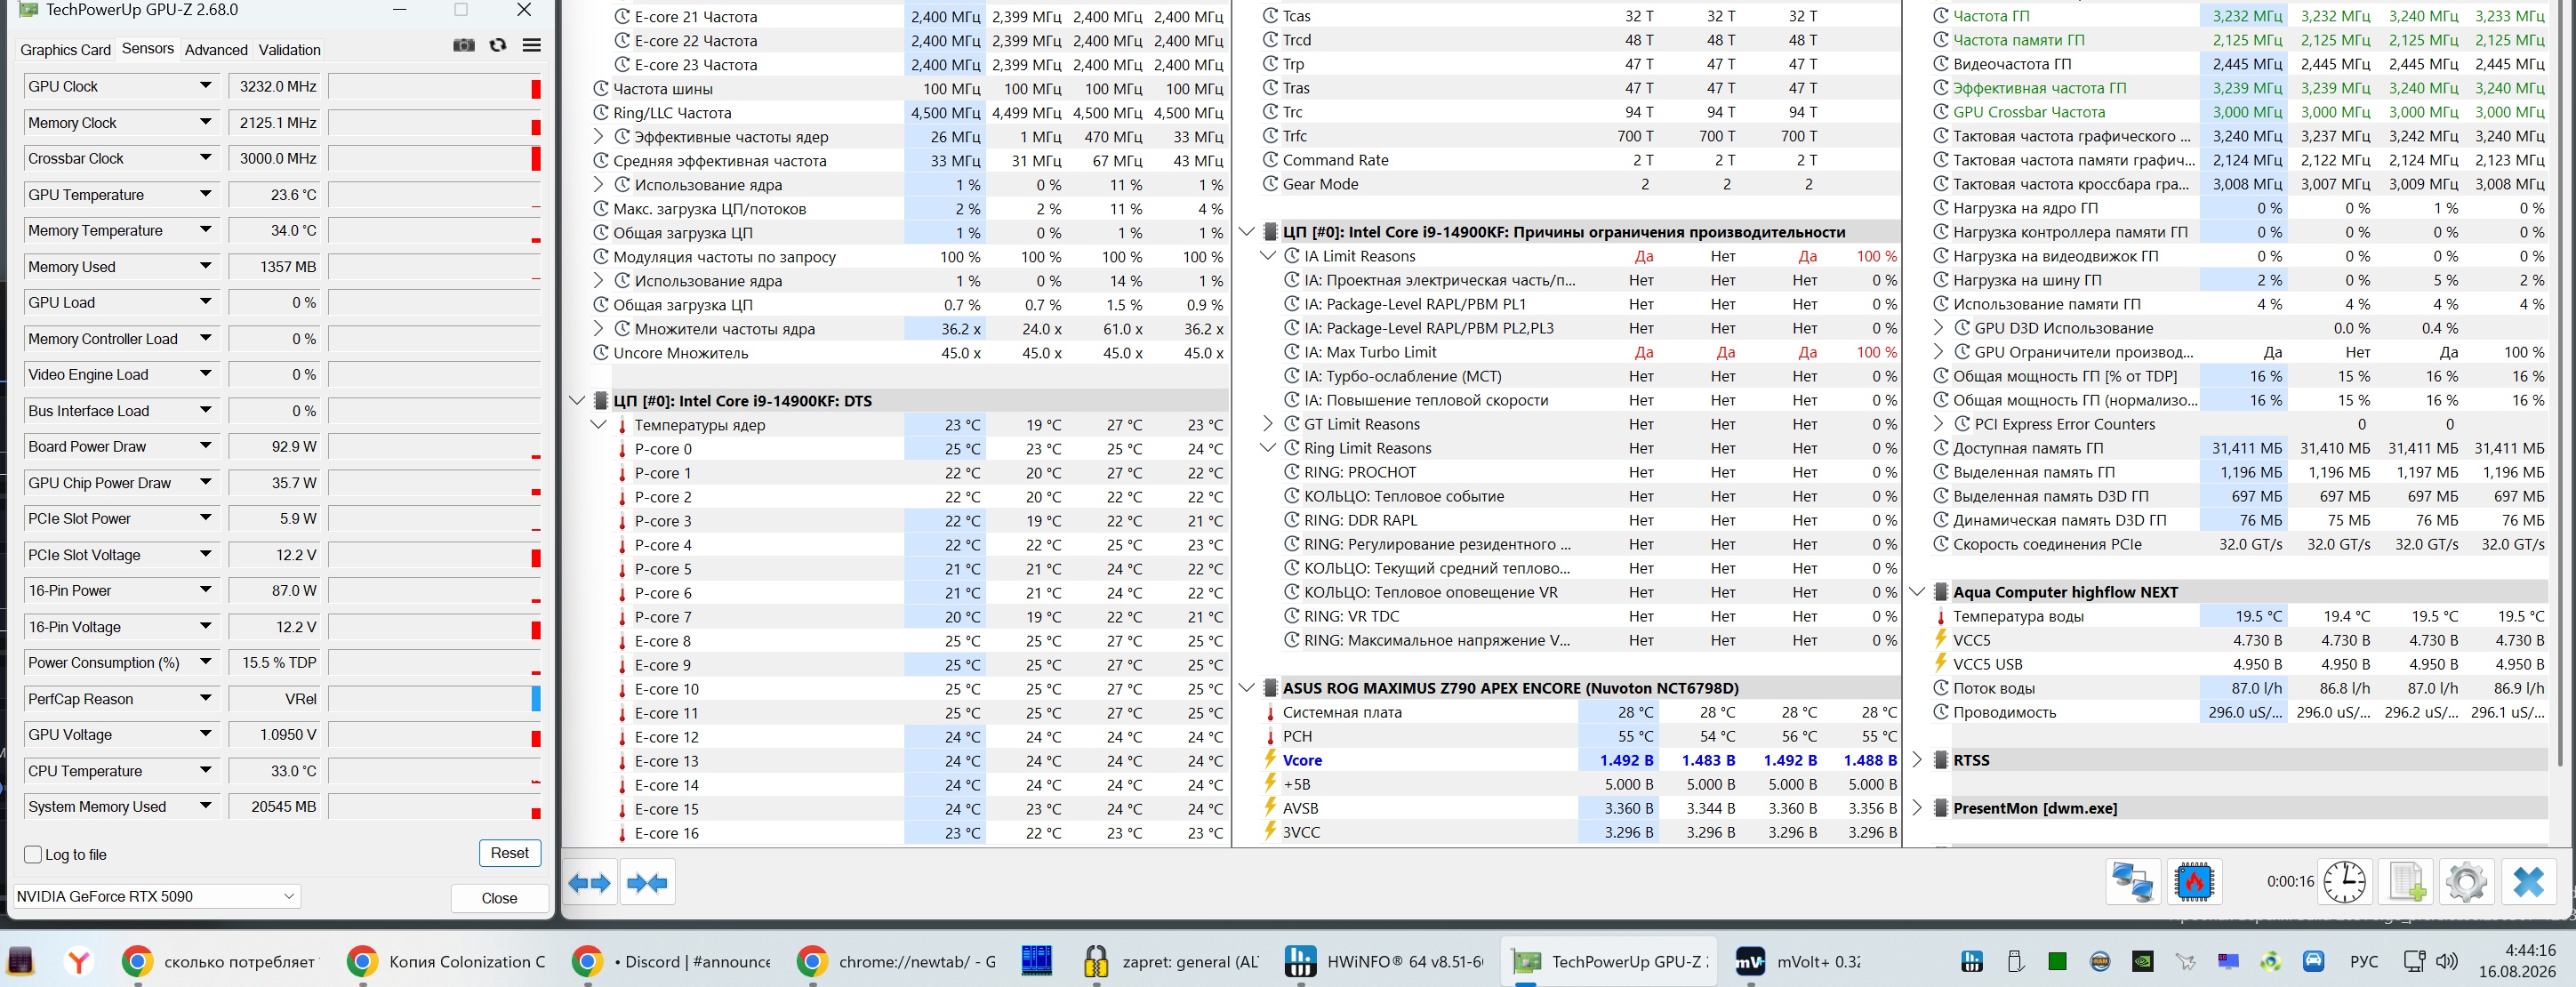This screenshot has height=987, width=2576.
Task: Collapse the Температуры ядер tree node
Action: click(598, 425)
